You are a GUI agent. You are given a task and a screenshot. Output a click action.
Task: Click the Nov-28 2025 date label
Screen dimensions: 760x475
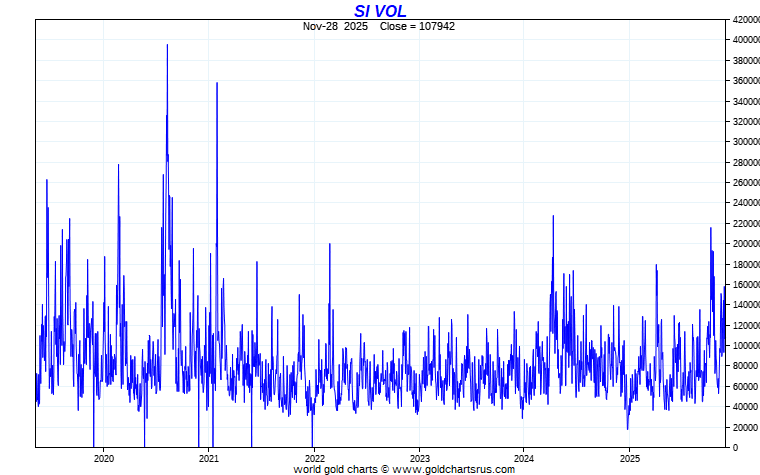point(337,26)
